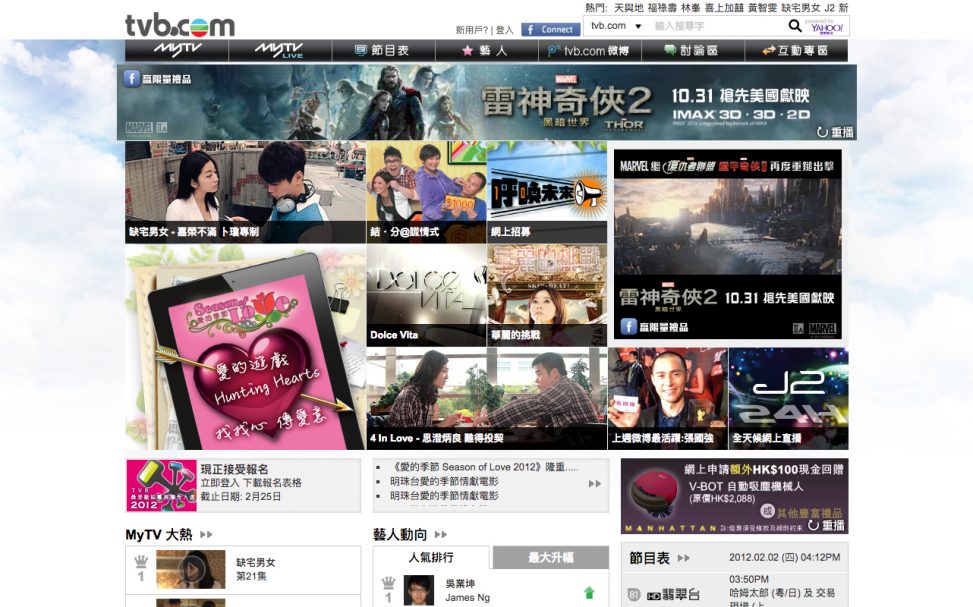Click the 吳業坤 James Ng name
973x607 pixels.
[467, 590]
